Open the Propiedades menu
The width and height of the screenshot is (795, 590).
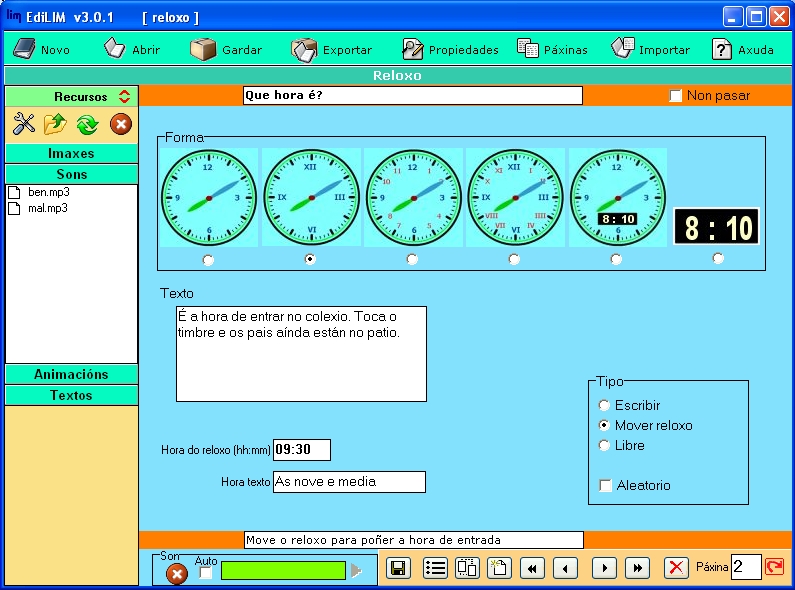[x=450, y=49]
